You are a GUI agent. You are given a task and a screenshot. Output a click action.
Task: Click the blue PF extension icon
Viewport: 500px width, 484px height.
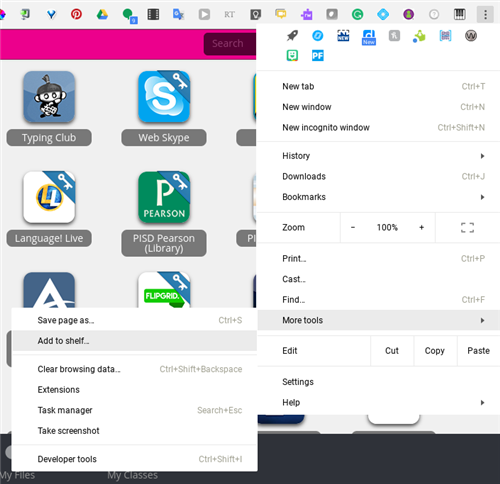[318, 55]
